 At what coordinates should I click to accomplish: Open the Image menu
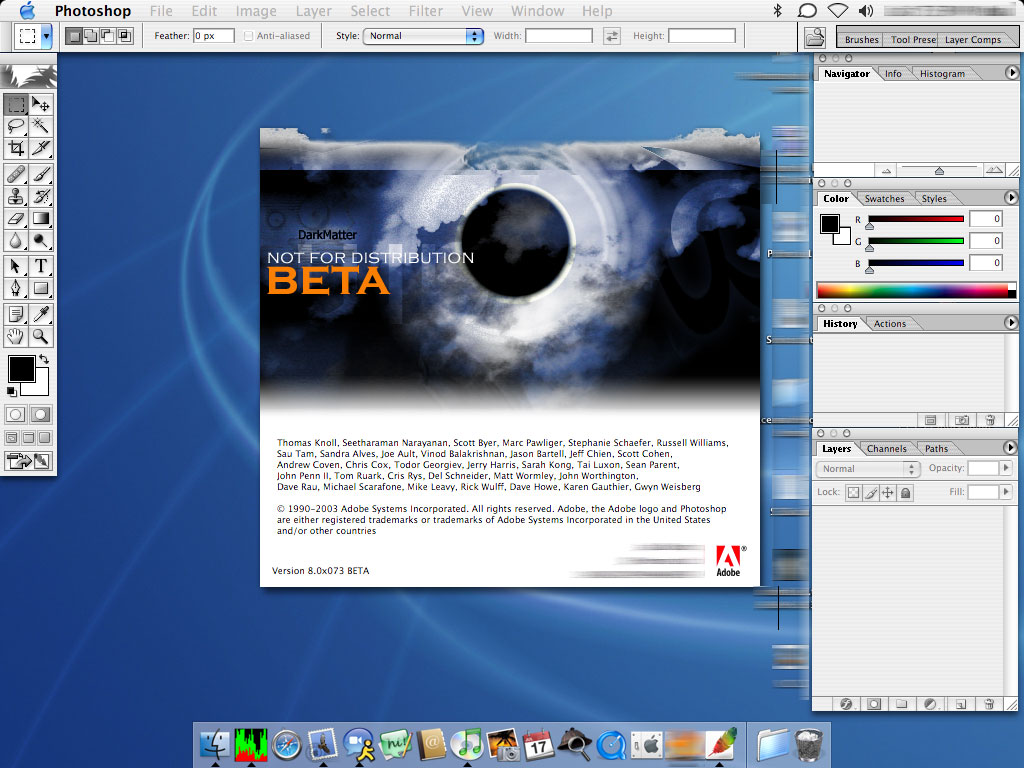(256, 11)
